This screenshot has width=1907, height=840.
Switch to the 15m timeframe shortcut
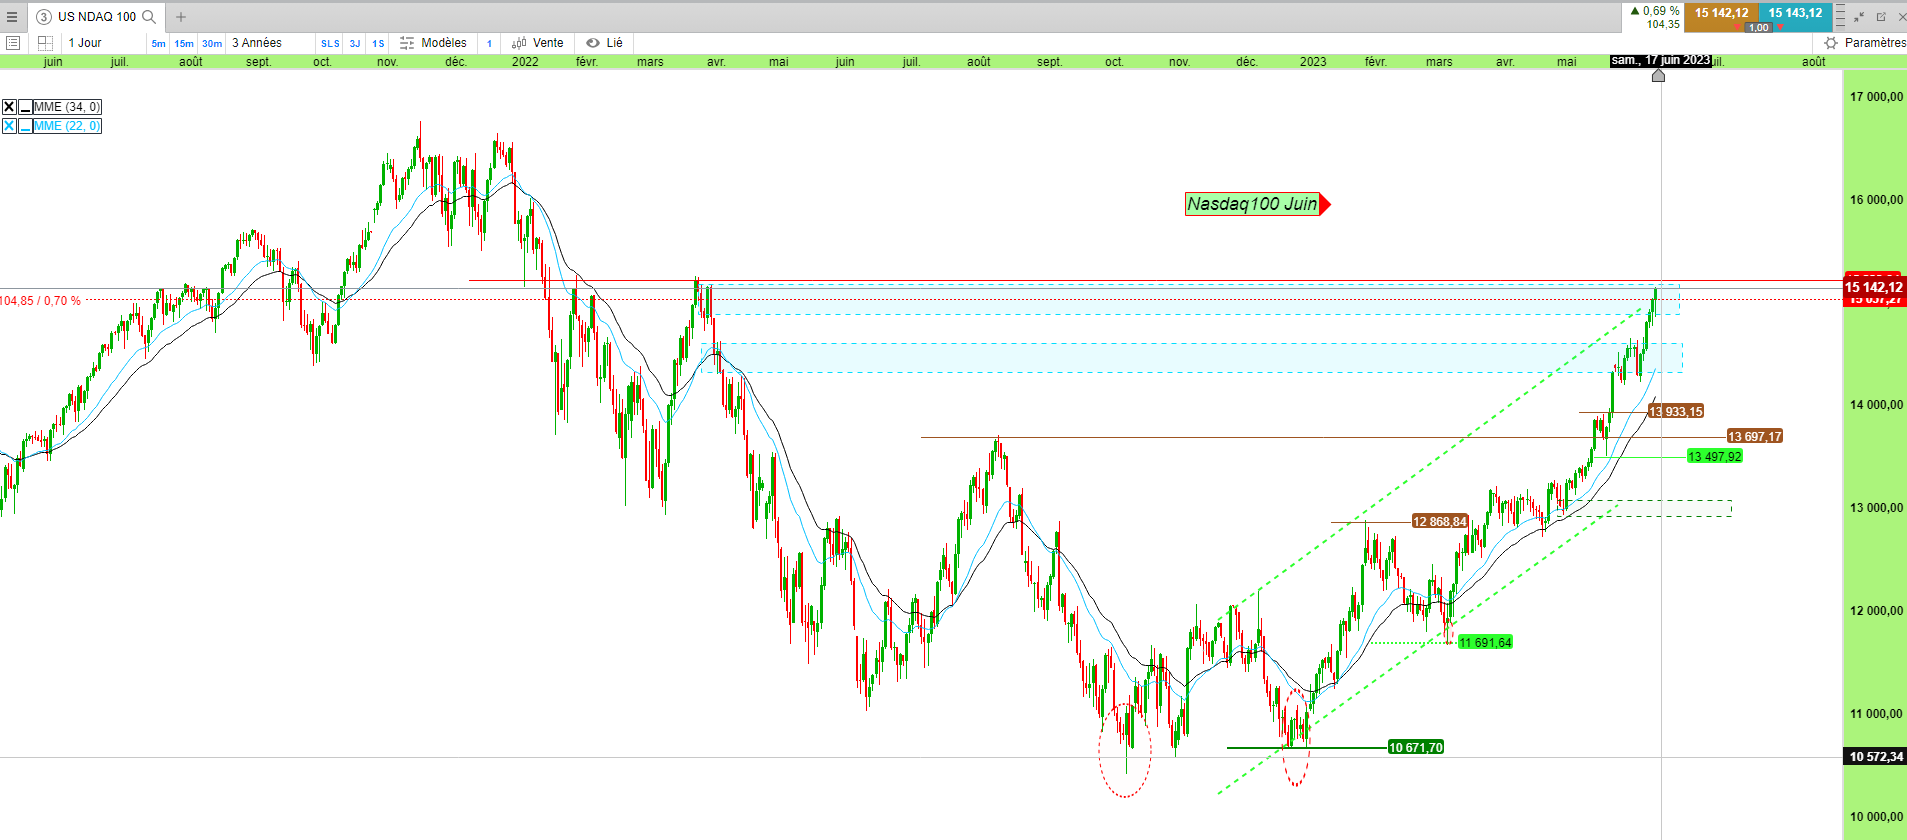(x=184, y=43)
